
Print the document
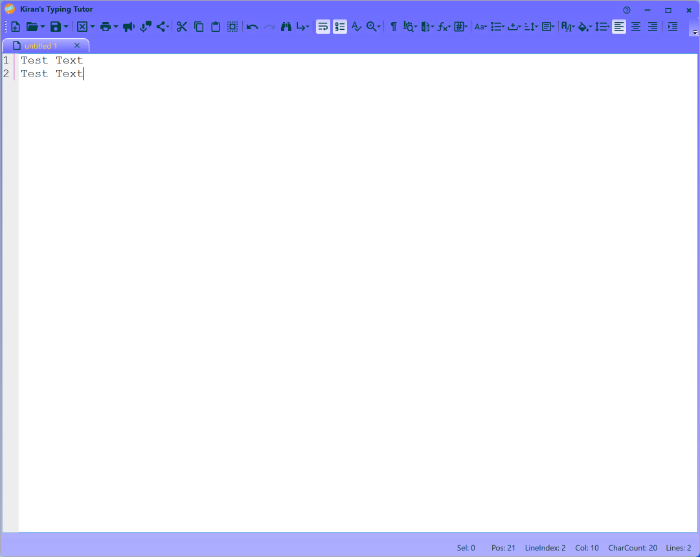pyautogui.click(x=105, y=27)
